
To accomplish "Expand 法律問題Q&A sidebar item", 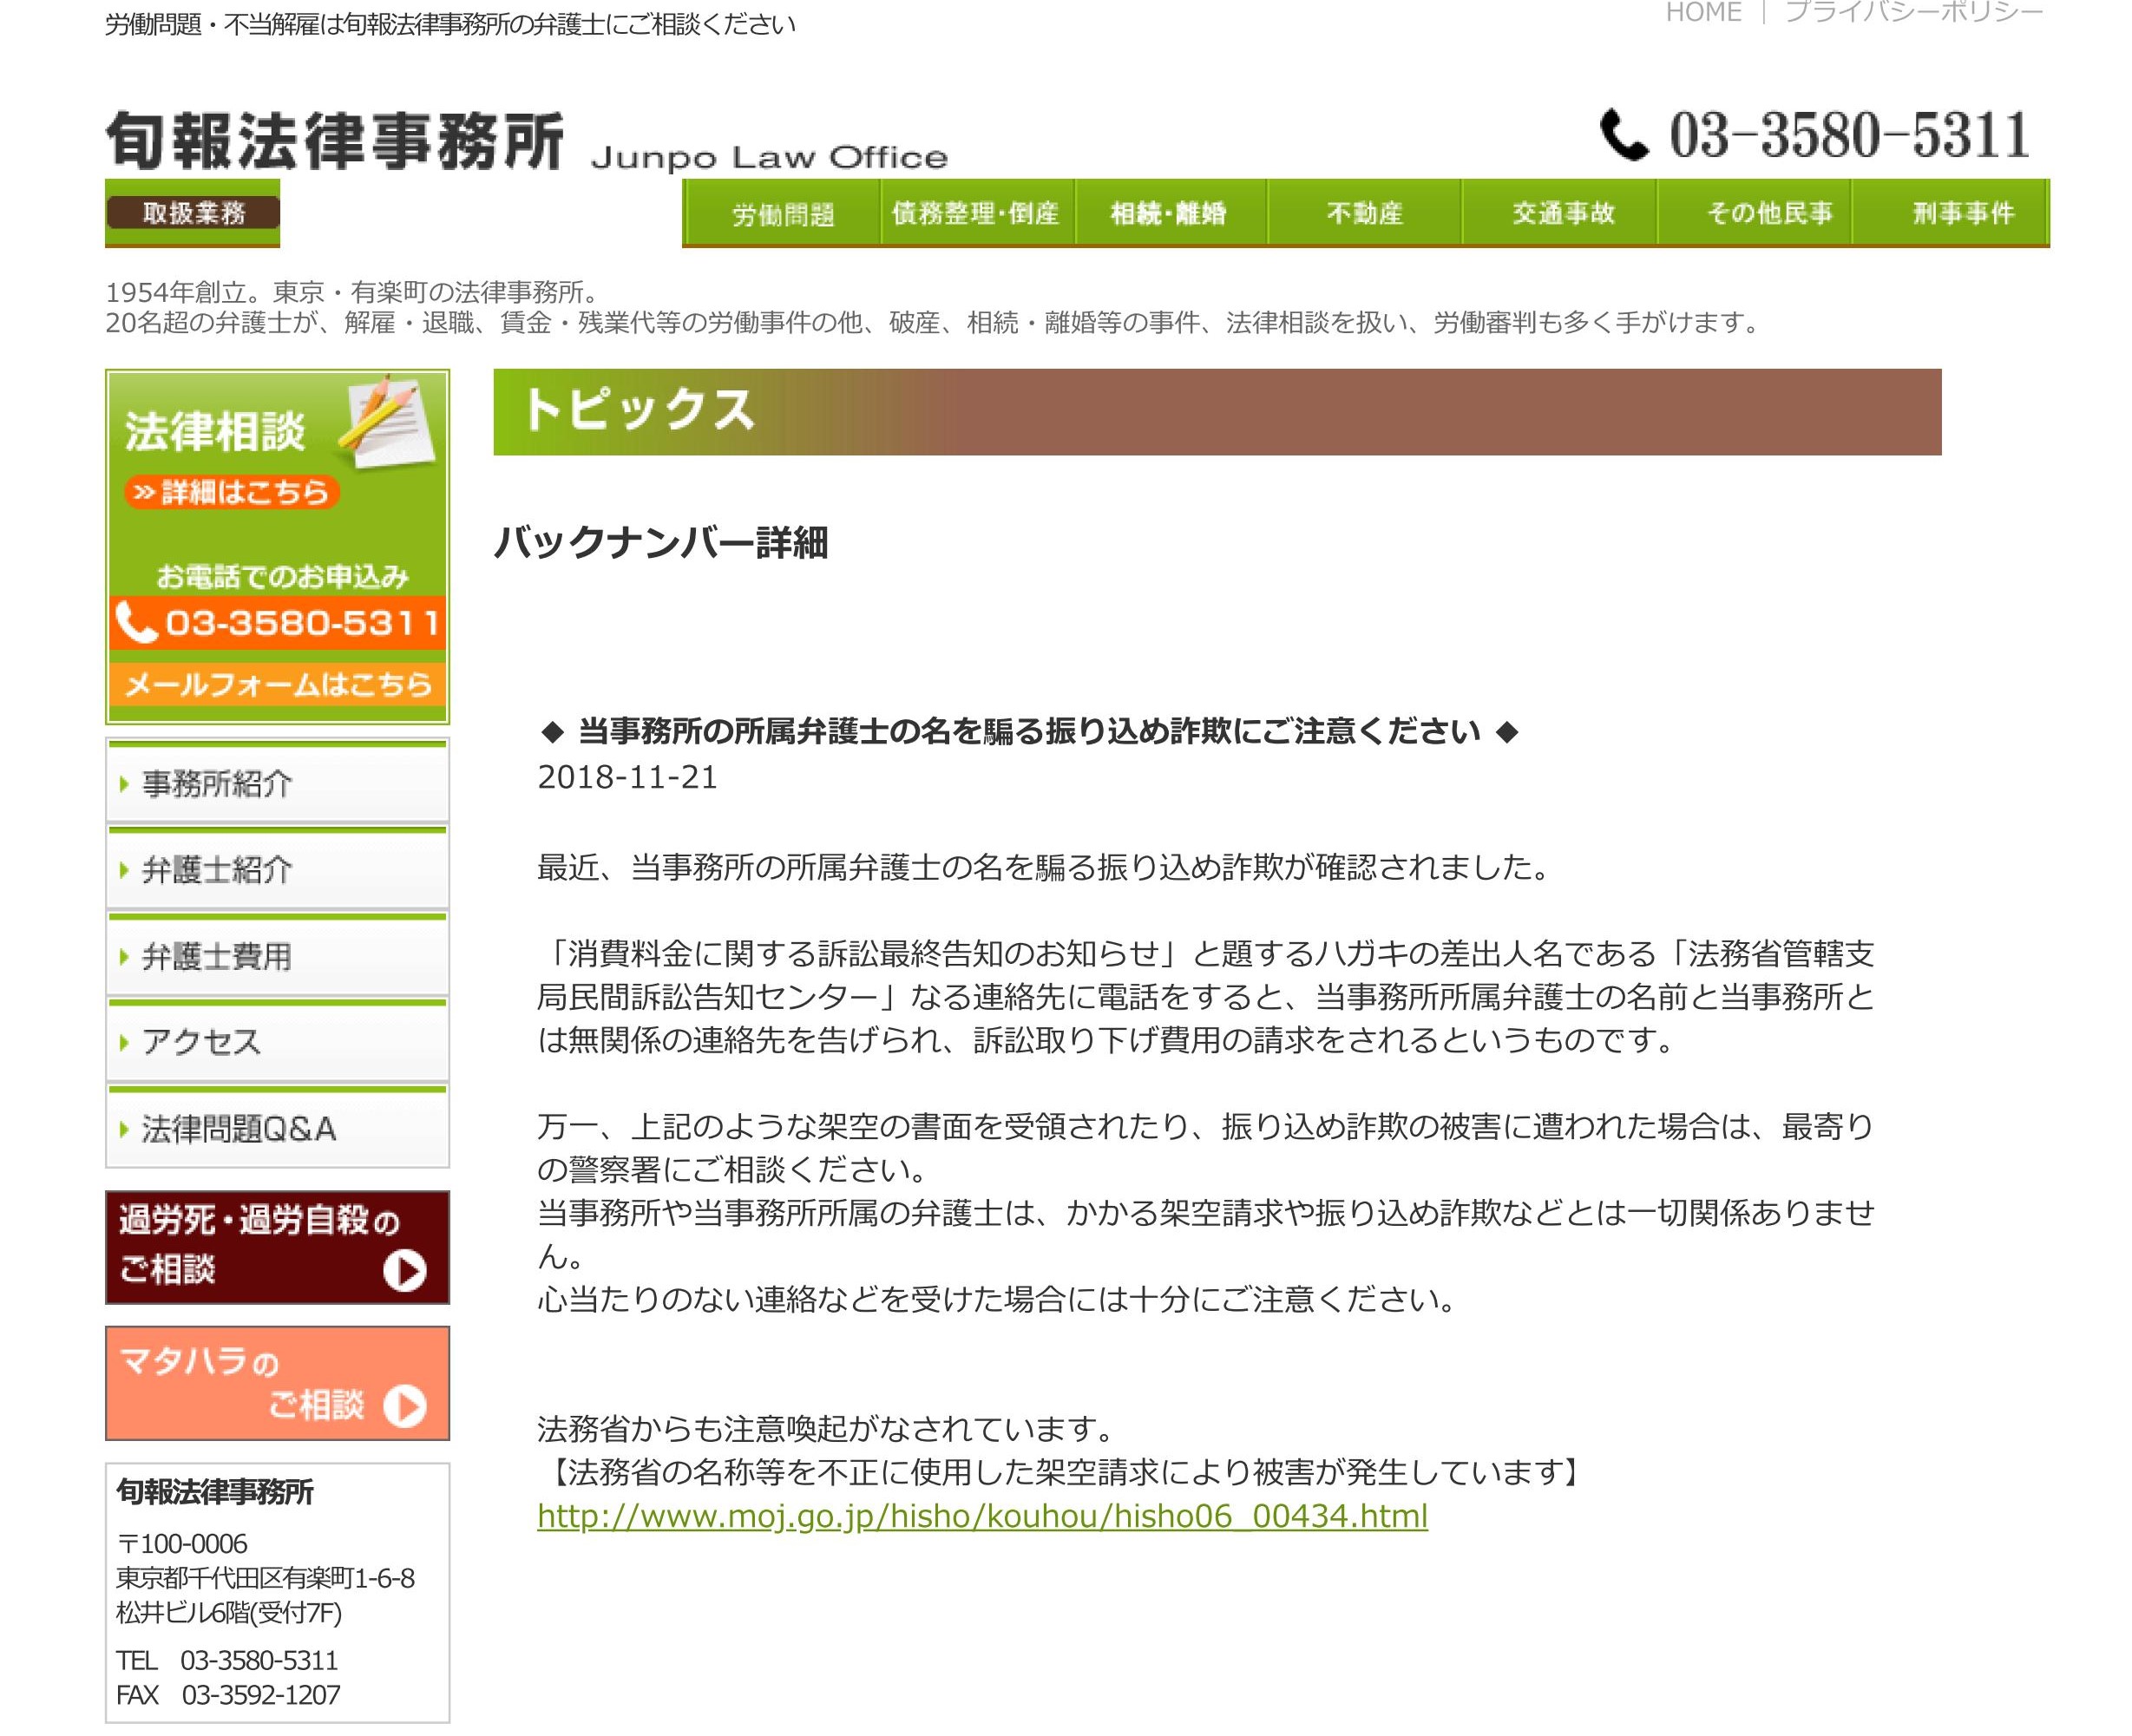I will (x=238, y=1128).
